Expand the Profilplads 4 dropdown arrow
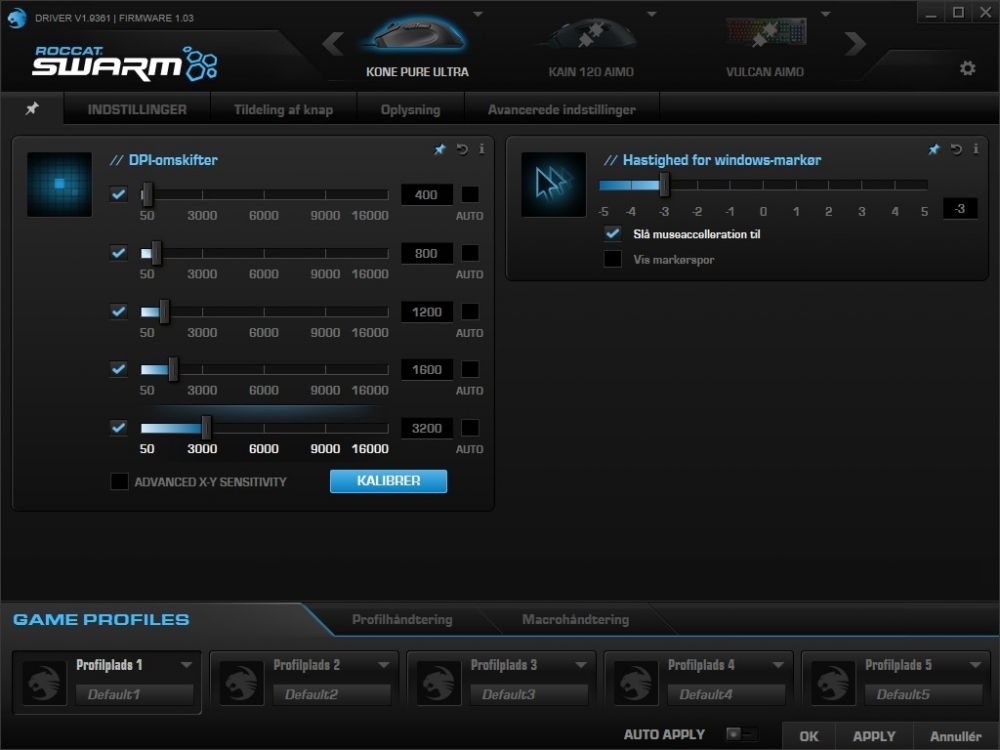1000x750 pixels. (x=778, y=665)
